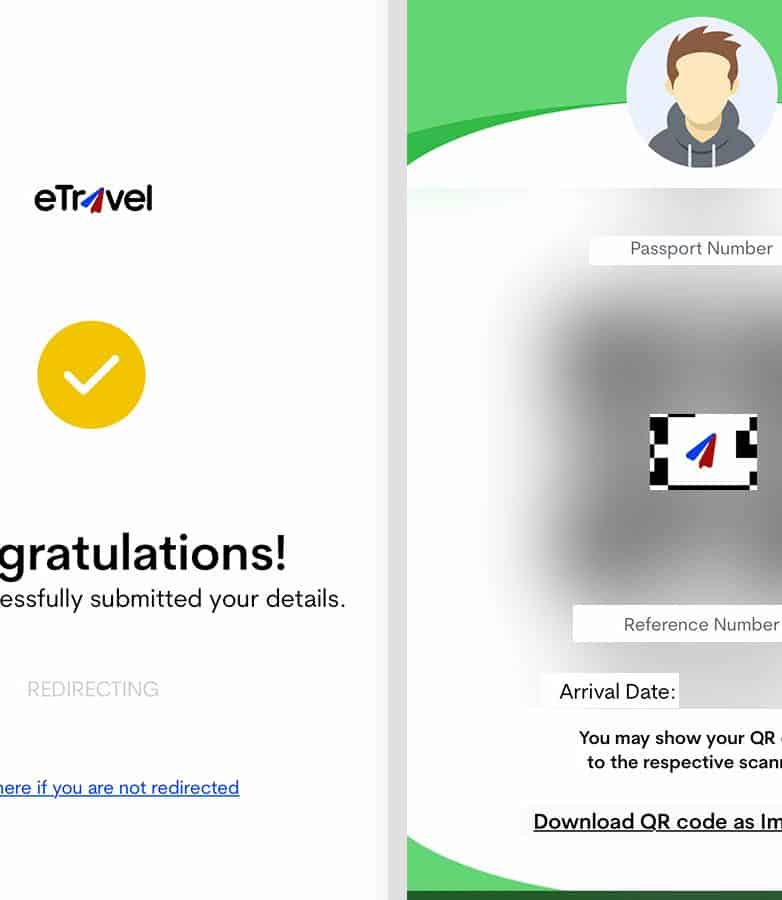Click the eTravel logo
782x900 pixels.
click(x=93, y=199)
